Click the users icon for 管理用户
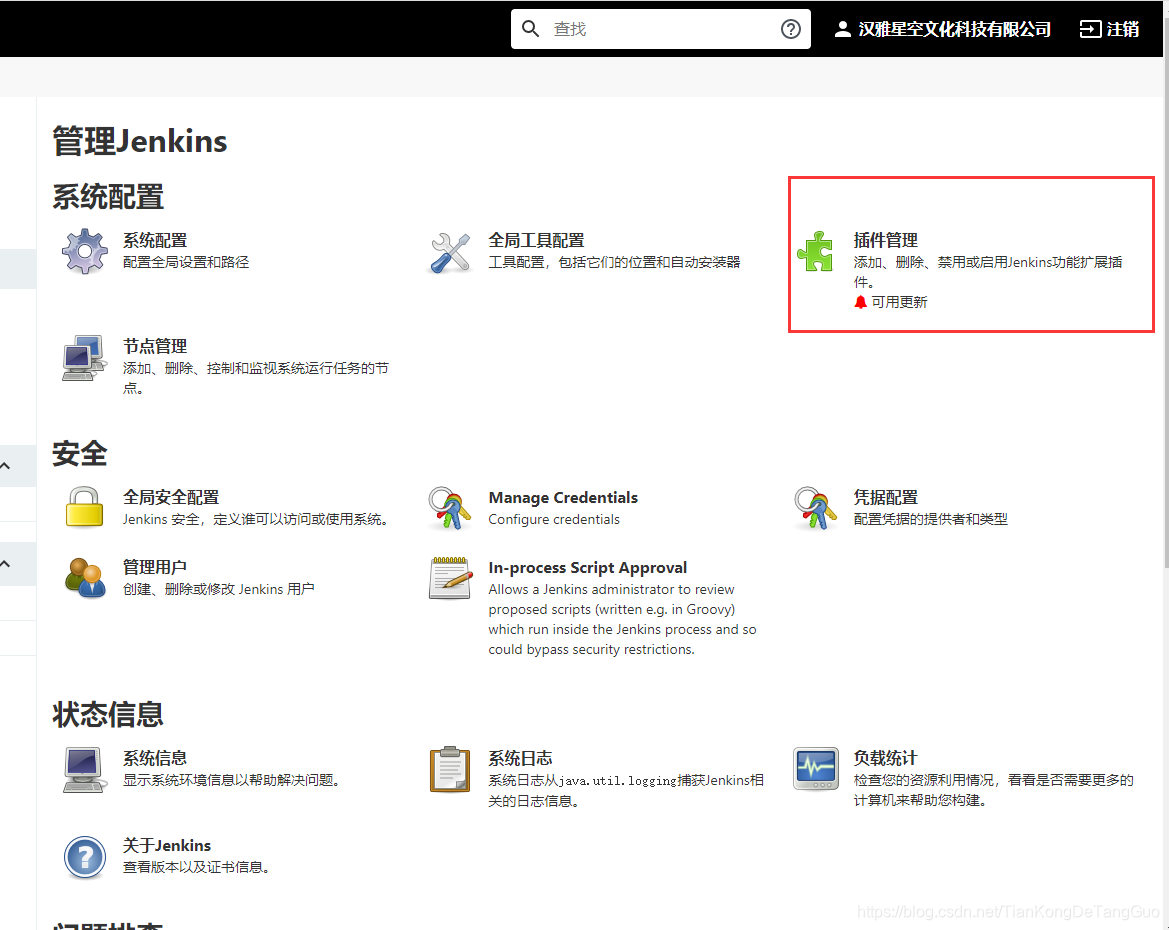Viewport: 1169px width, 930px height. [x=84, y=577]
